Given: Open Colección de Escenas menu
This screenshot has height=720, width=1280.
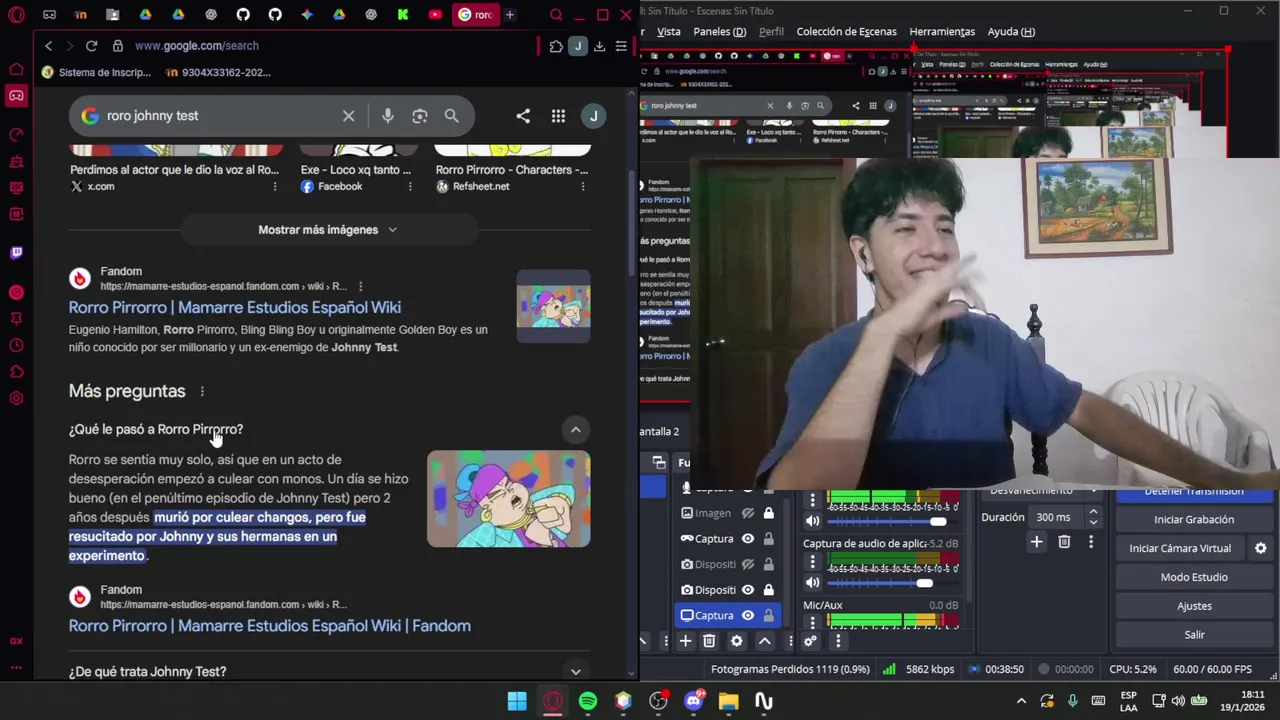Looking at the screenshot, I should click(846, 32).
